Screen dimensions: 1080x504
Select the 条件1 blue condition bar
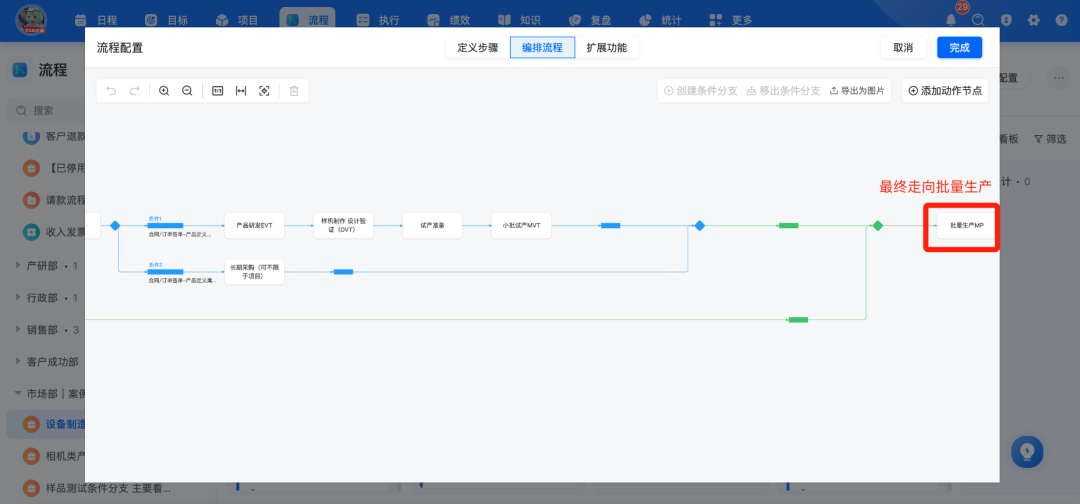pos(165,225)
